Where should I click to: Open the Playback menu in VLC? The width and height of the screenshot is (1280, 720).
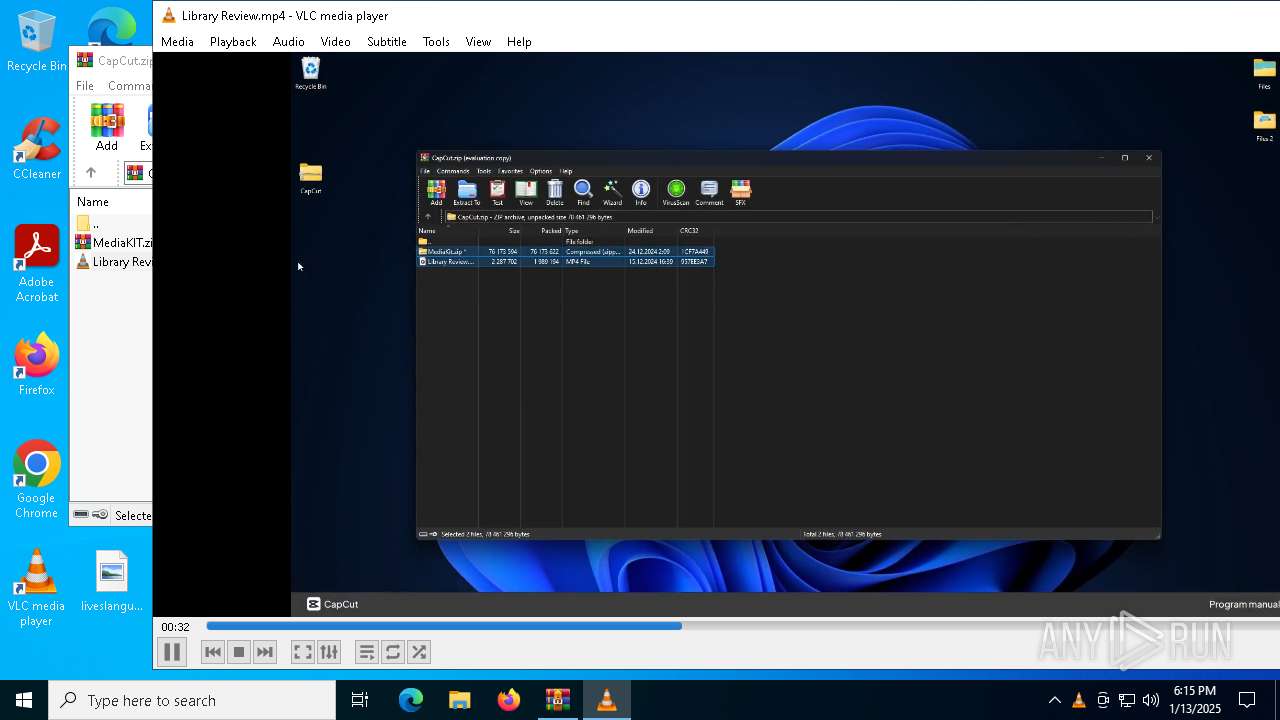(x=233, y=42)
